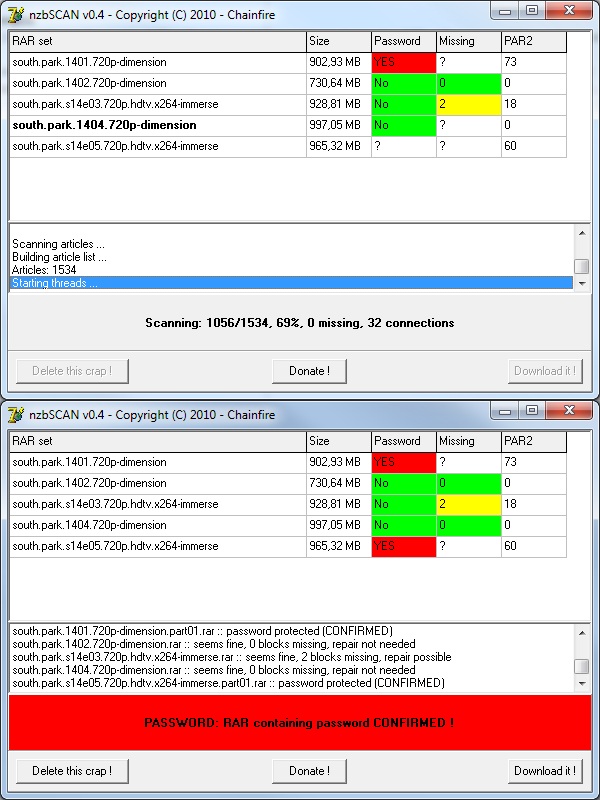Select south.park.1402.720p-dimension row in top window
This screenshot has width=600, height=800.
(288, 83)
